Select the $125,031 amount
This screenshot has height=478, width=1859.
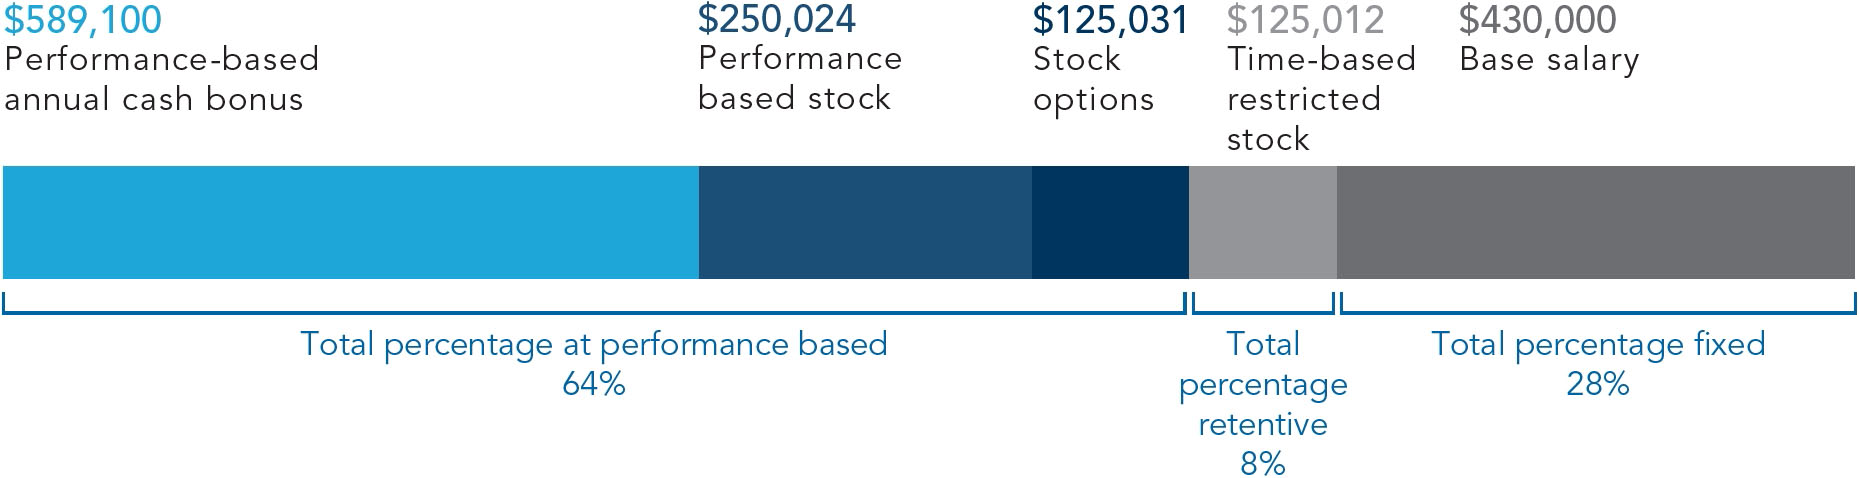coord(1110,19)
